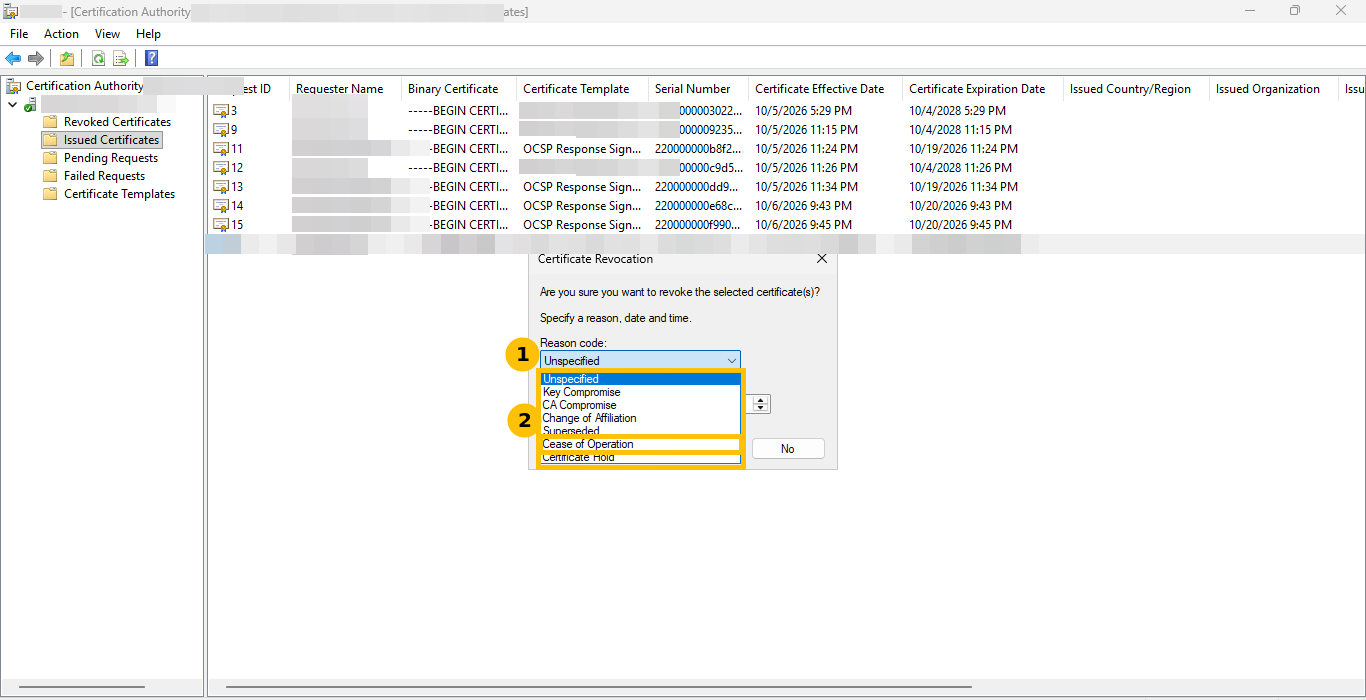Click the Certification Authority root icon
The image size is (1366, 700).
point(14,86)
